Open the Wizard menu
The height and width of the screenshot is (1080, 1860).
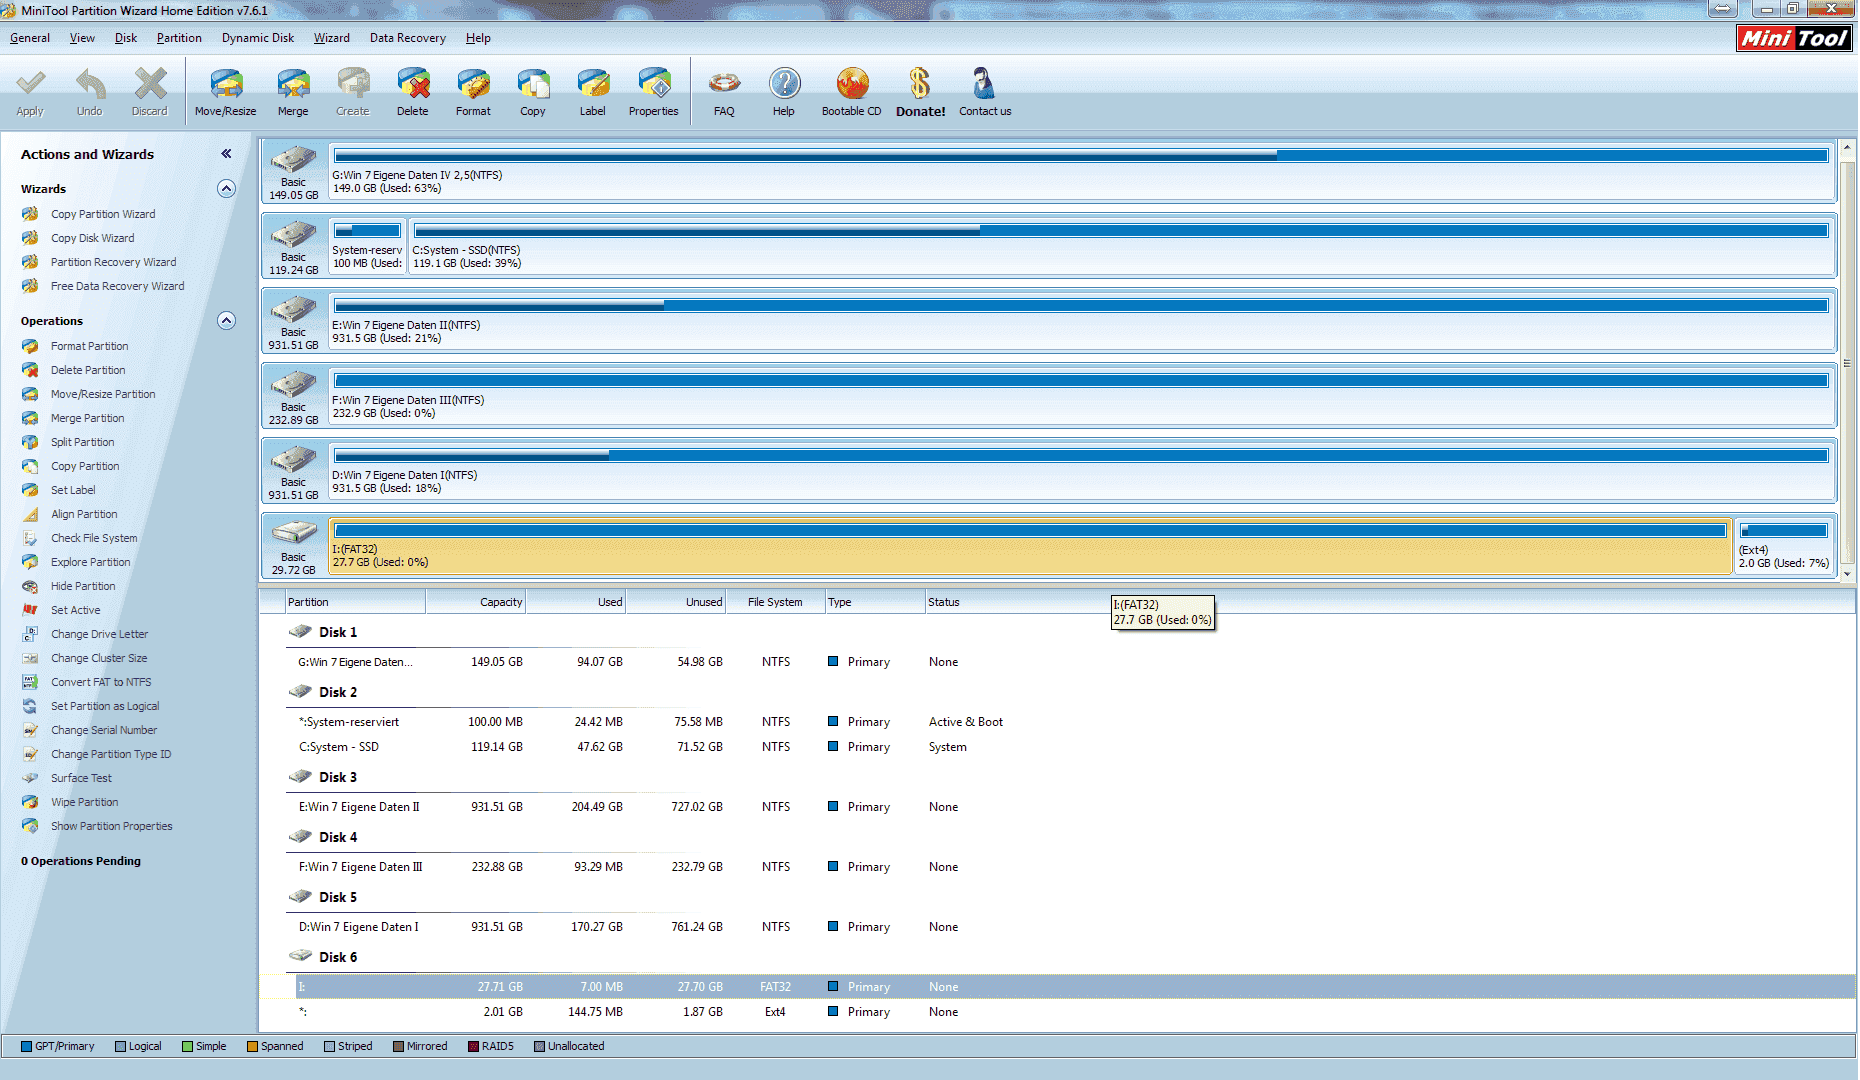pos(332,38)
